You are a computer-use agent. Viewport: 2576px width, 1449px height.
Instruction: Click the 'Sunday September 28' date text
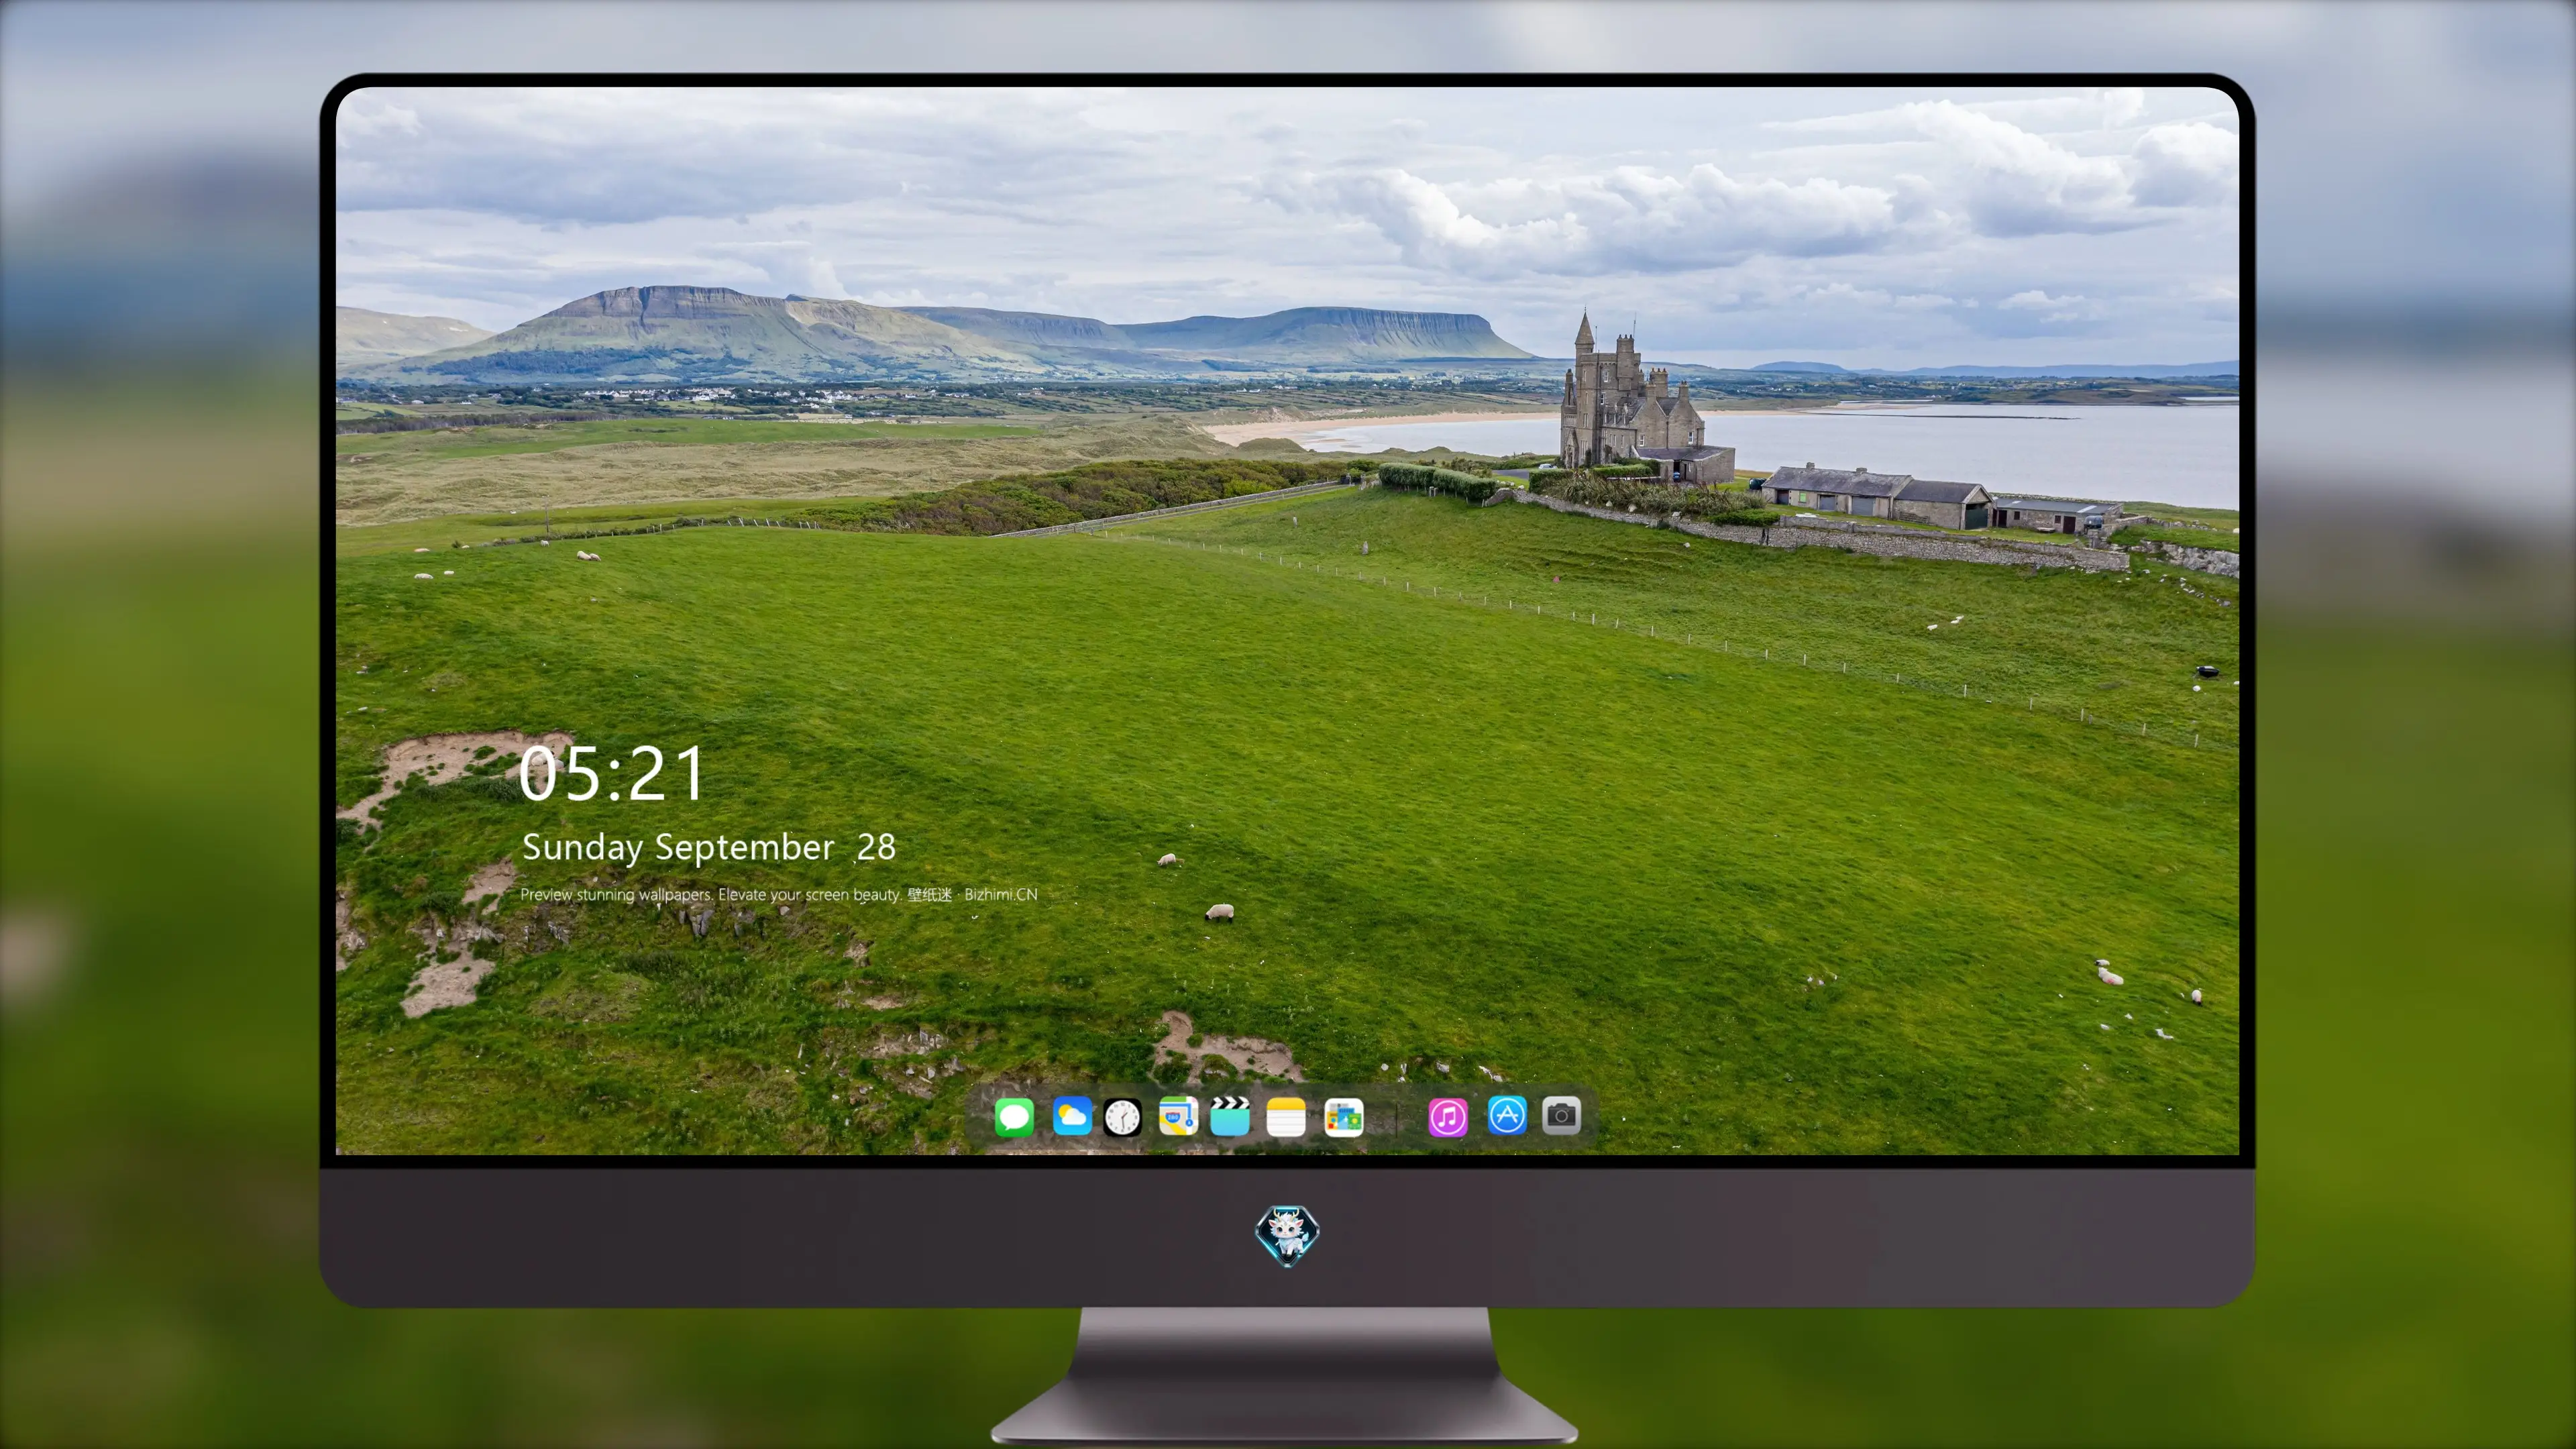click(709, 848)
